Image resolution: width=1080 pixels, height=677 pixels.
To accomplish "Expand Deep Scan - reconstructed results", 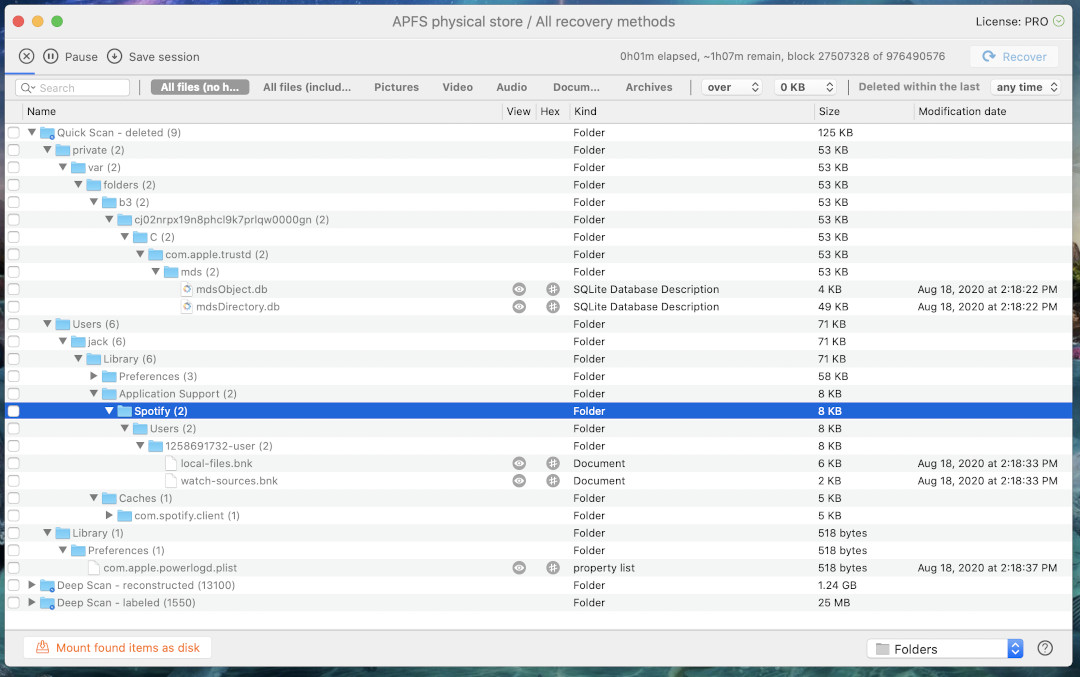I will pyautogui.click(x=32, y=585).
